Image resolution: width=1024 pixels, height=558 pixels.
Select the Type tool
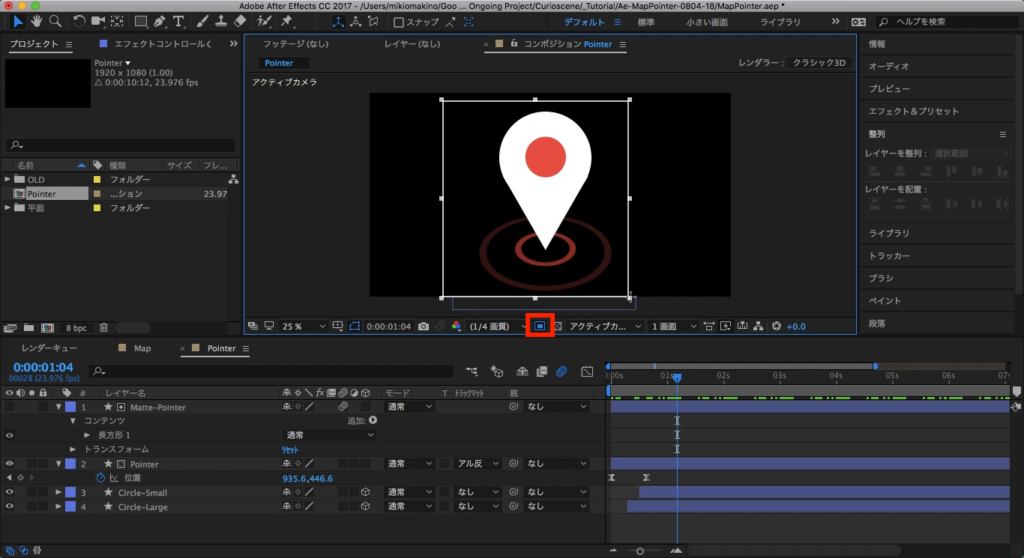tap(178, 21)
